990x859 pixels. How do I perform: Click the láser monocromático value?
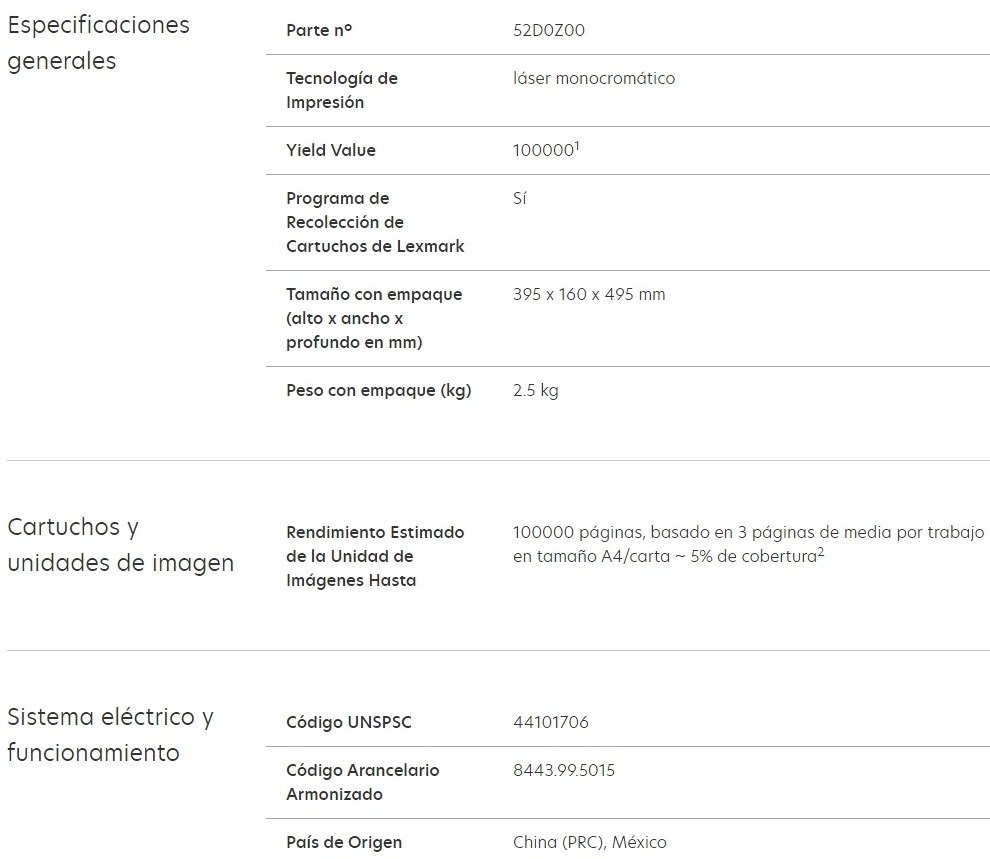(594, 78)
